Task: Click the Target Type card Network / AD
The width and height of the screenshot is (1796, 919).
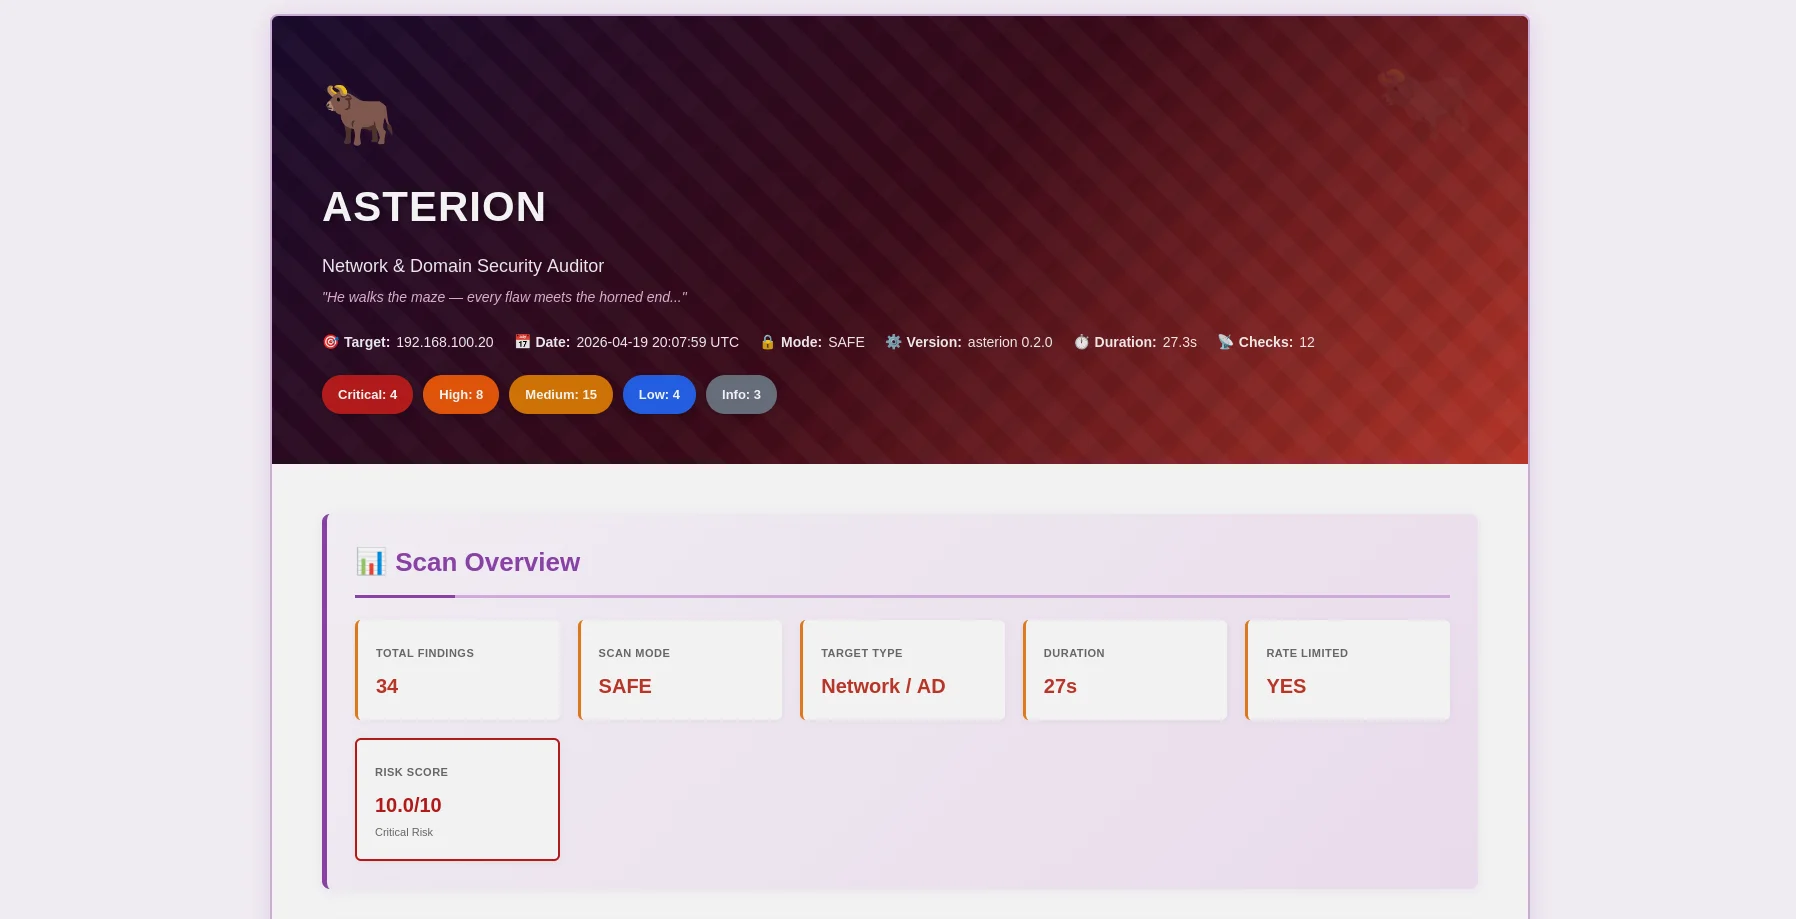Action: (x=903, y=670)
